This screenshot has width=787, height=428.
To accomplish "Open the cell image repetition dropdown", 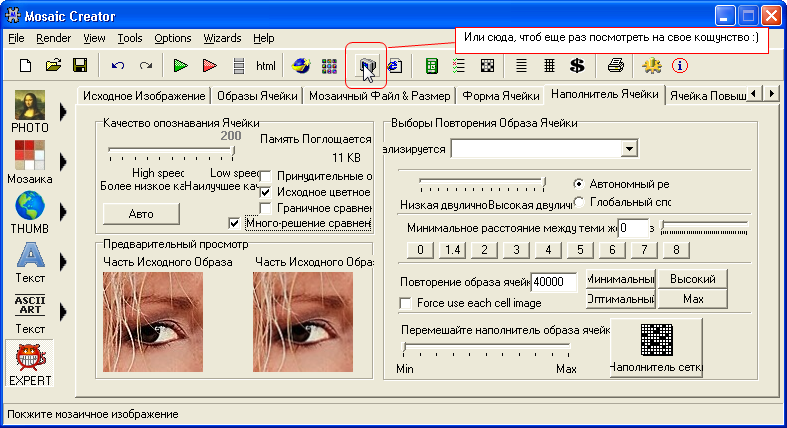I will (629, 149).
